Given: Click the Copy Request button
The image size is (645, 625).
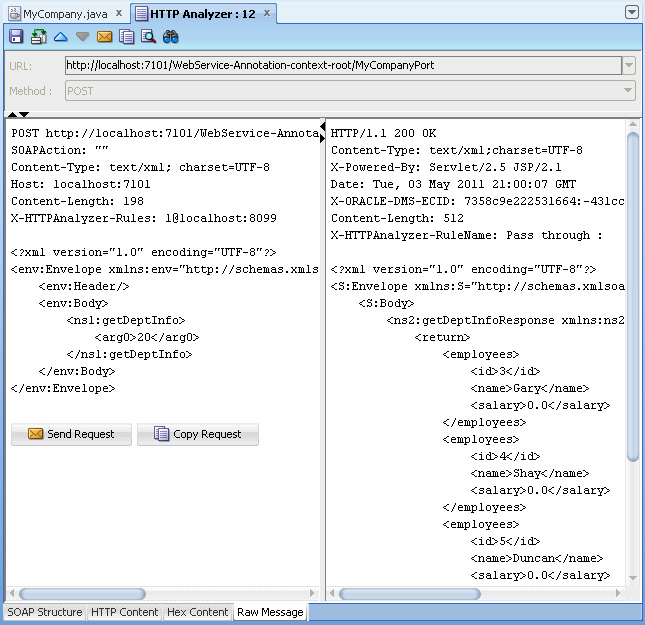Looking at the screenshot, I should (x=198, y=434).
